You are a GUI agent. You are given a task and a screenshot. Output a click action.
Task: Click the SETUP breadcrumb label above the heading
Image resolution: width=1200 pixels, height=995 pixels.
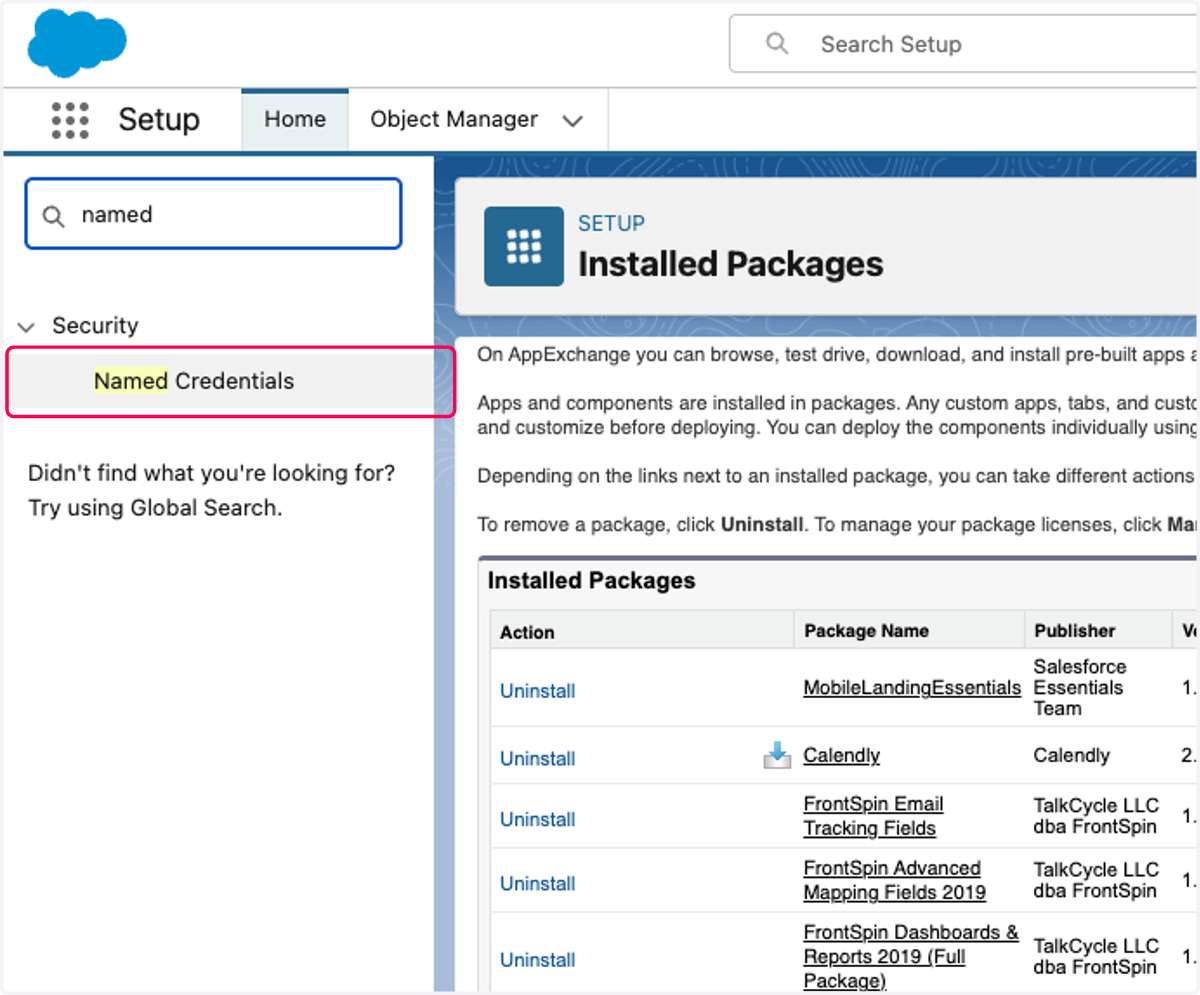point(611,223)
